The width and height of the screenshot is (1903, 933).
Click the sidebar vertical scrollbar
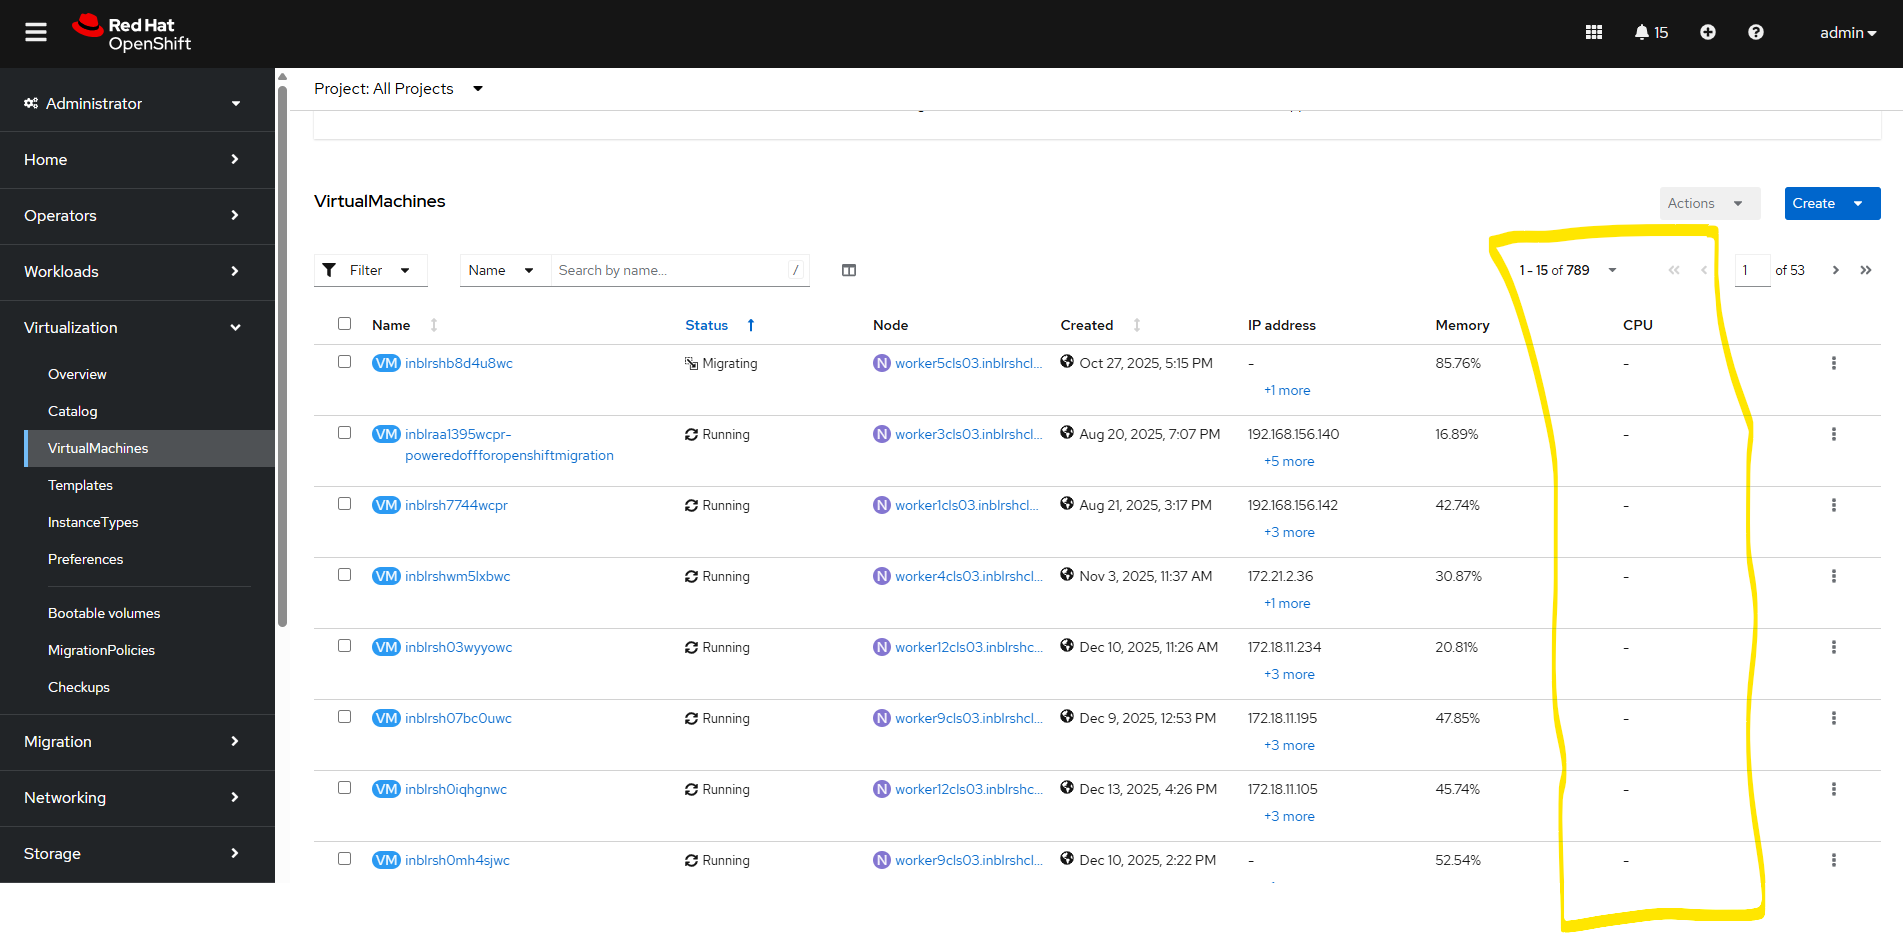coord(282,356)
